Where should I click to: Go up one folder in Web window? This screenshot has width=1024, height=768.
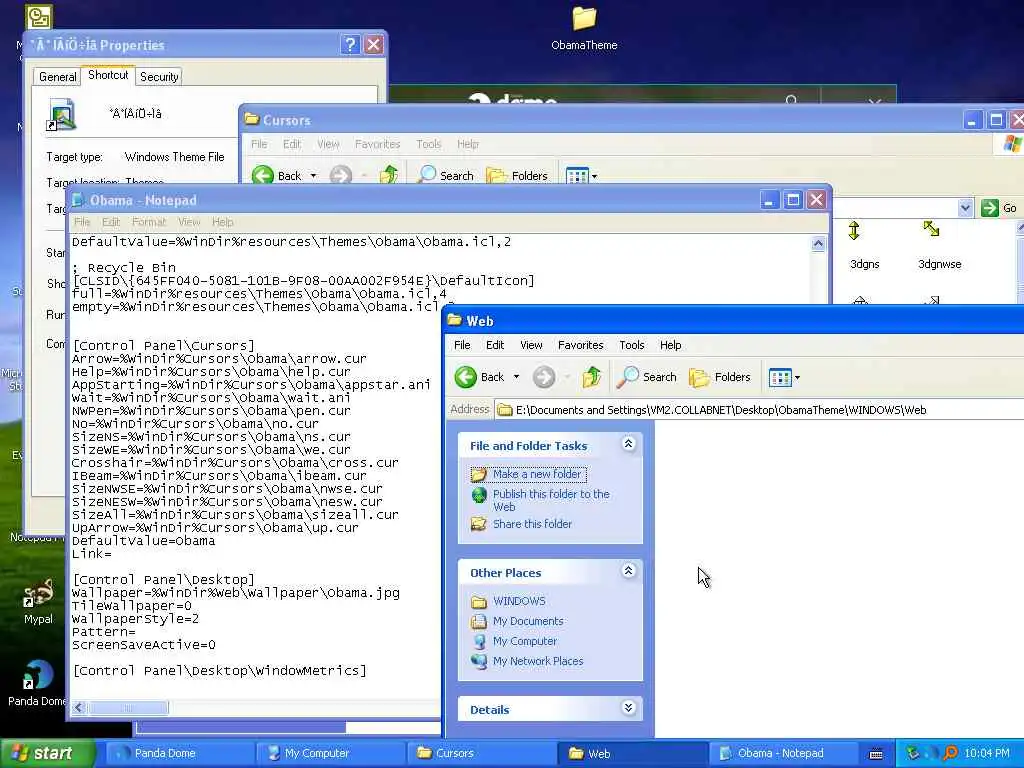point(592,377)
